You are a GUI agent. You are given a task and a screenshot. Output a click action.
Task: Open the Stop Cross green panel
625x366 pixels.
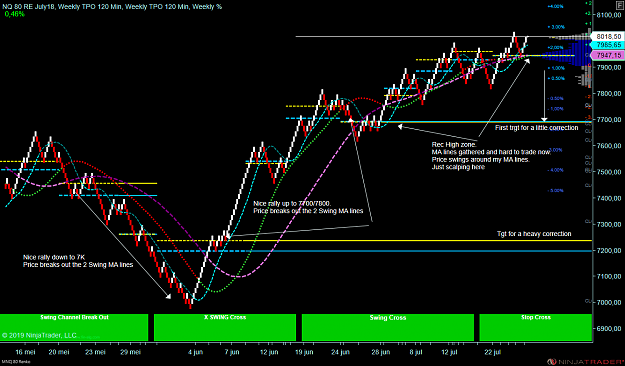[x=536, y=328]
